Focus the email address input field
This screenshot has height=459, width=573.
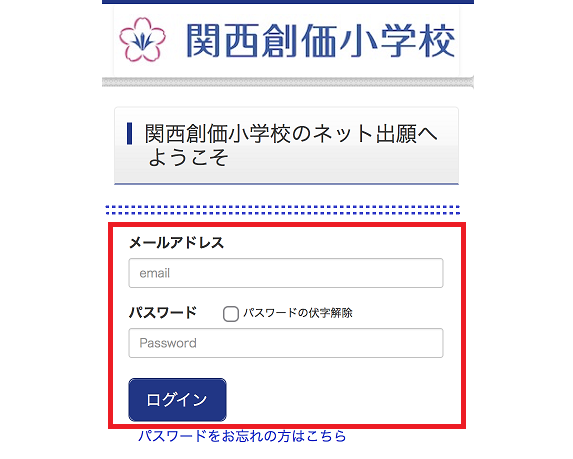[x=286, y=273]
